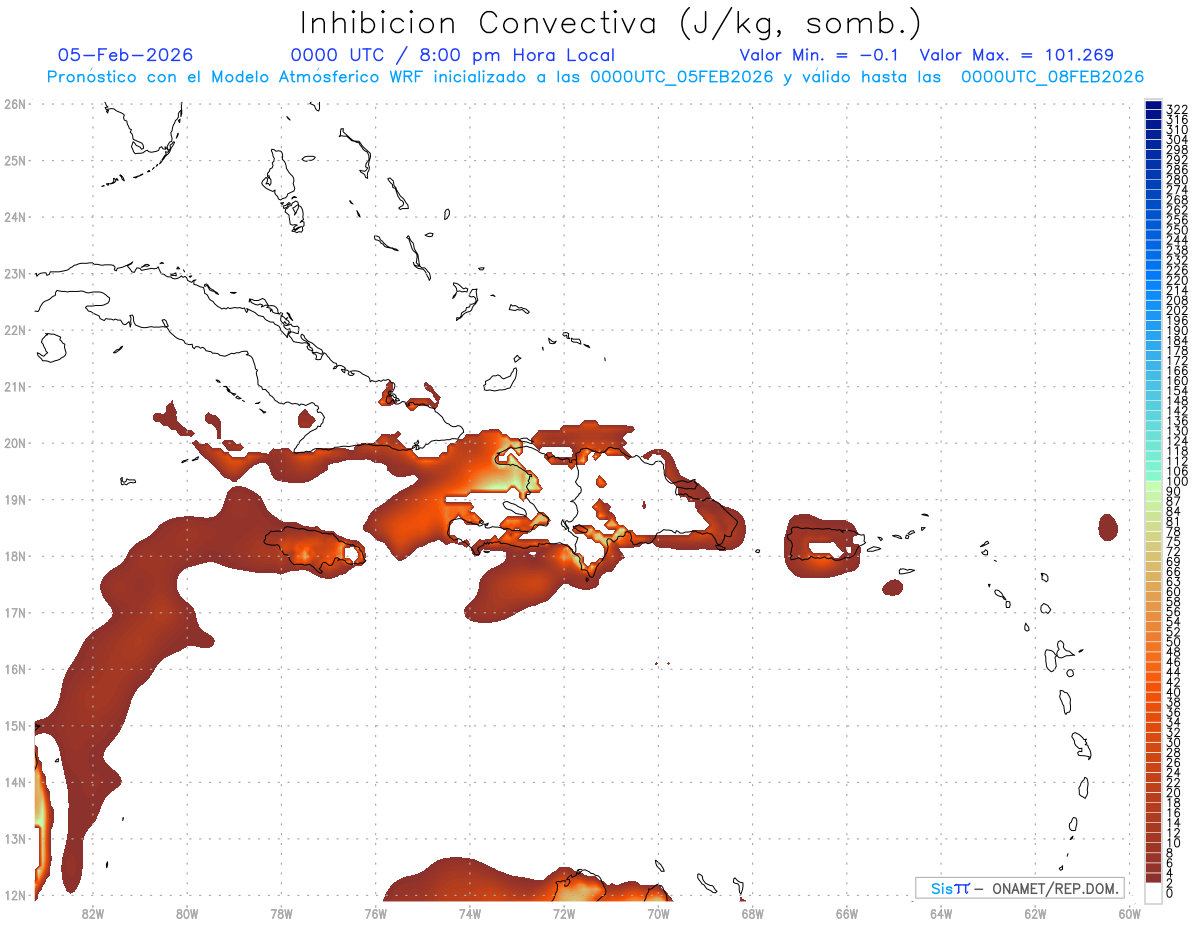The image size is (1200, 927).
Task: Click the 19N latitude label
Action: pos(14,499)
